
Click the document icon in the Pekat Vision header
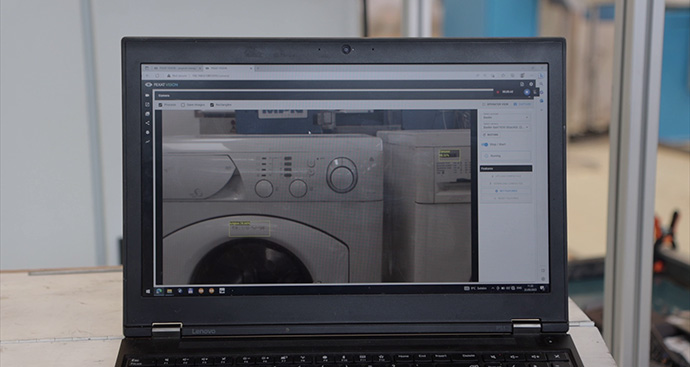(522, 84)
